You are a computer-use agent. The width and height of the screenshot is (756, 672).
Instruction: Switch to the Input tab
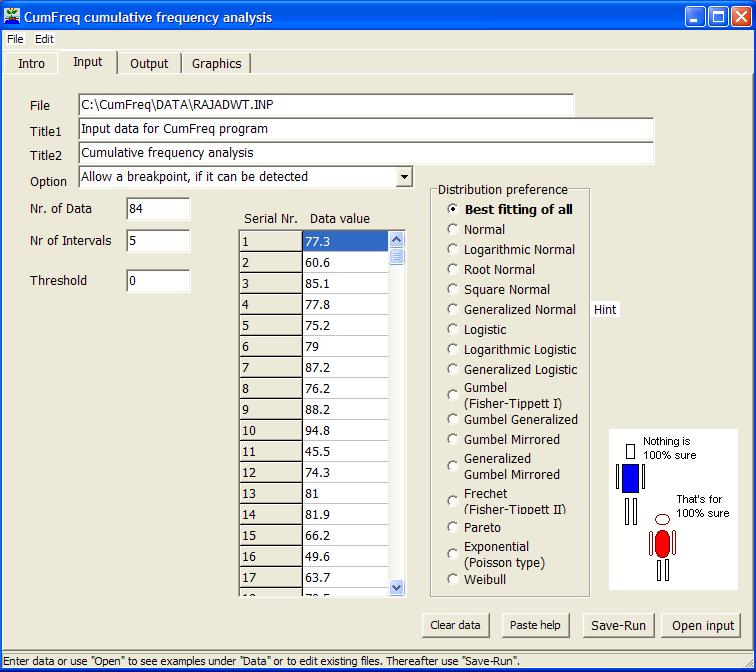click(87, 62)
